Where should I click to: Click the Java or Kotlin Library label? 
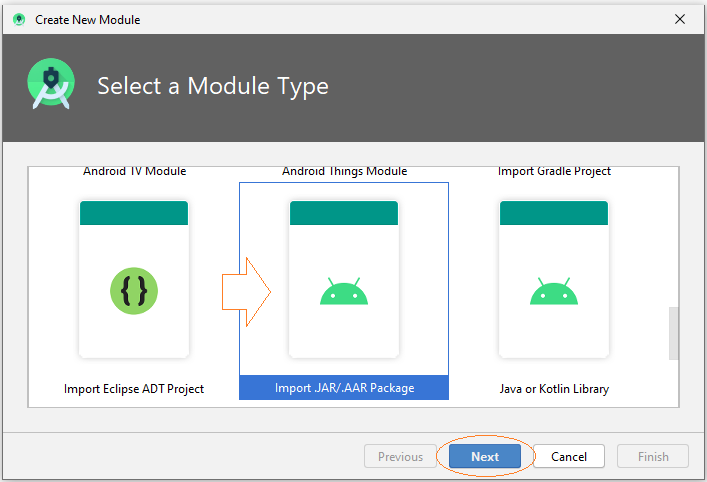[554, 389]
